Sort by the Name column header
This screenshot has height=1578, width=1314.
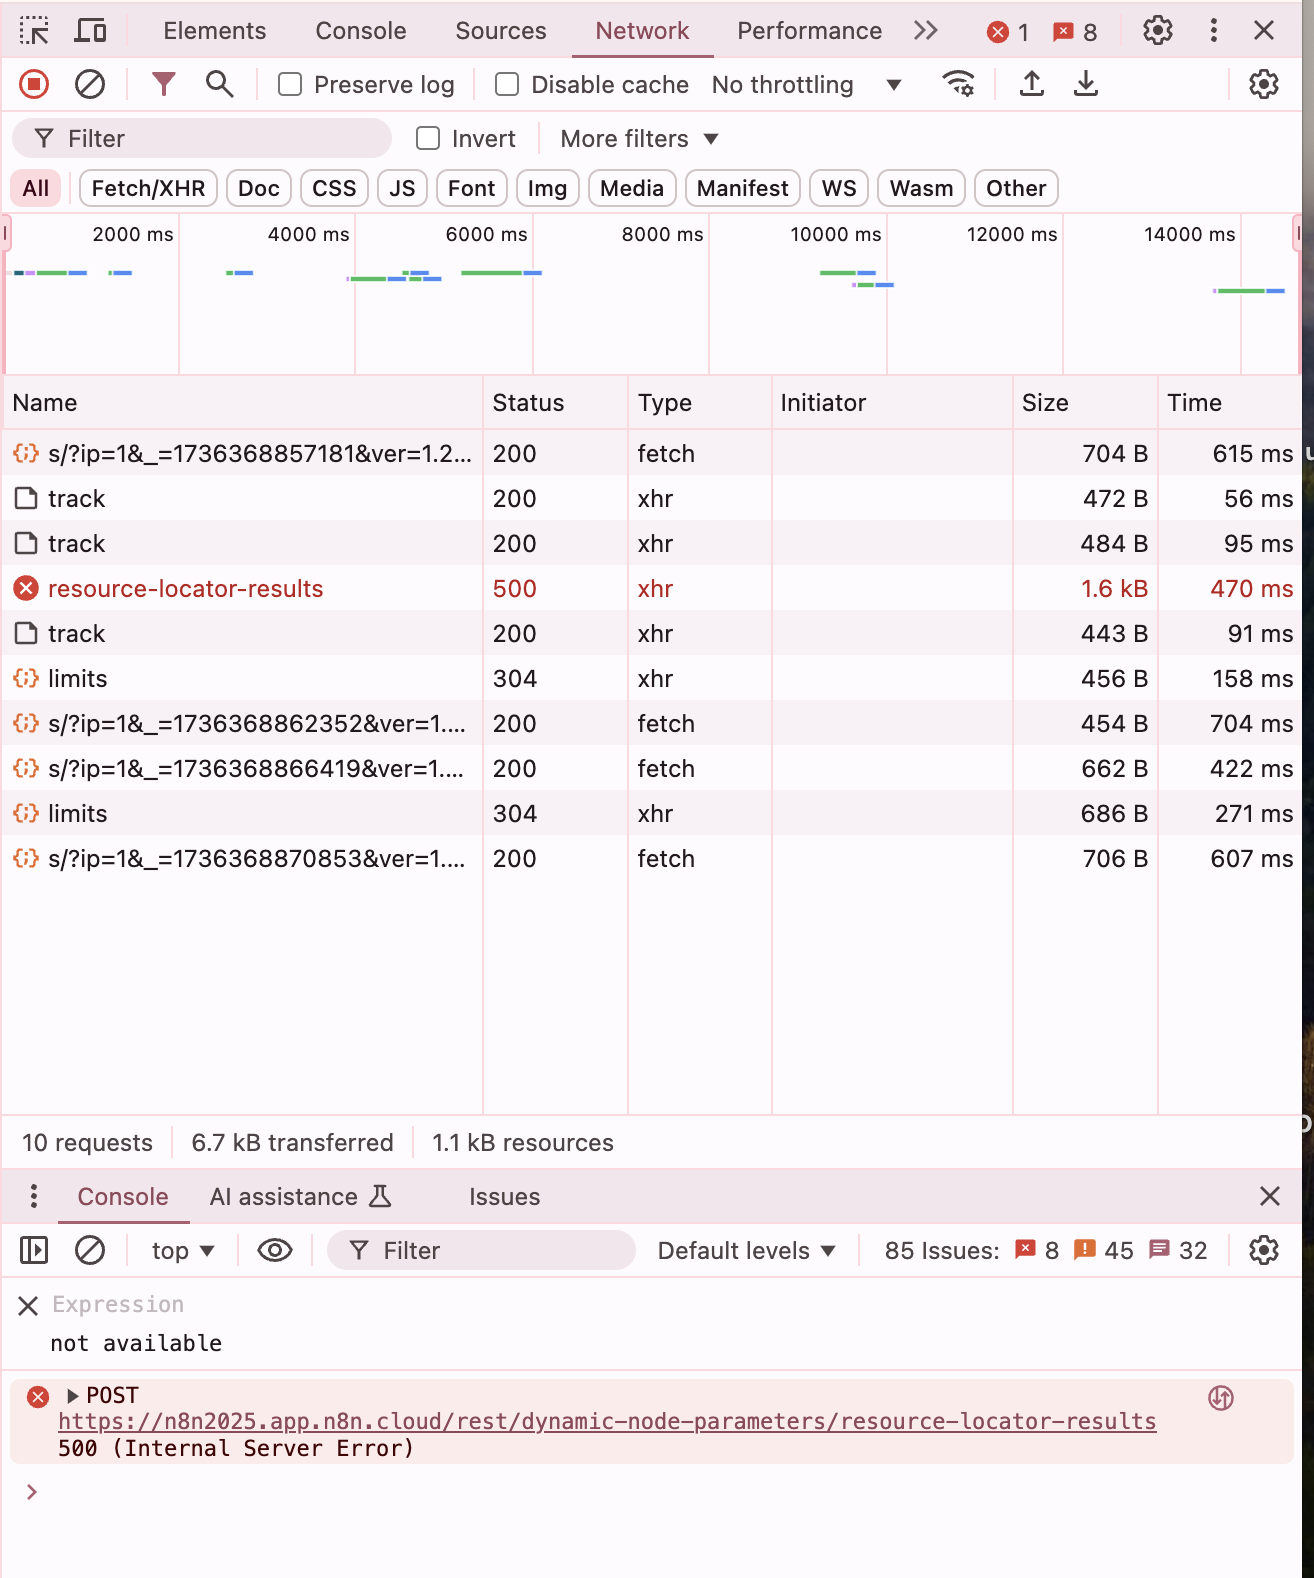click(242, 403)
